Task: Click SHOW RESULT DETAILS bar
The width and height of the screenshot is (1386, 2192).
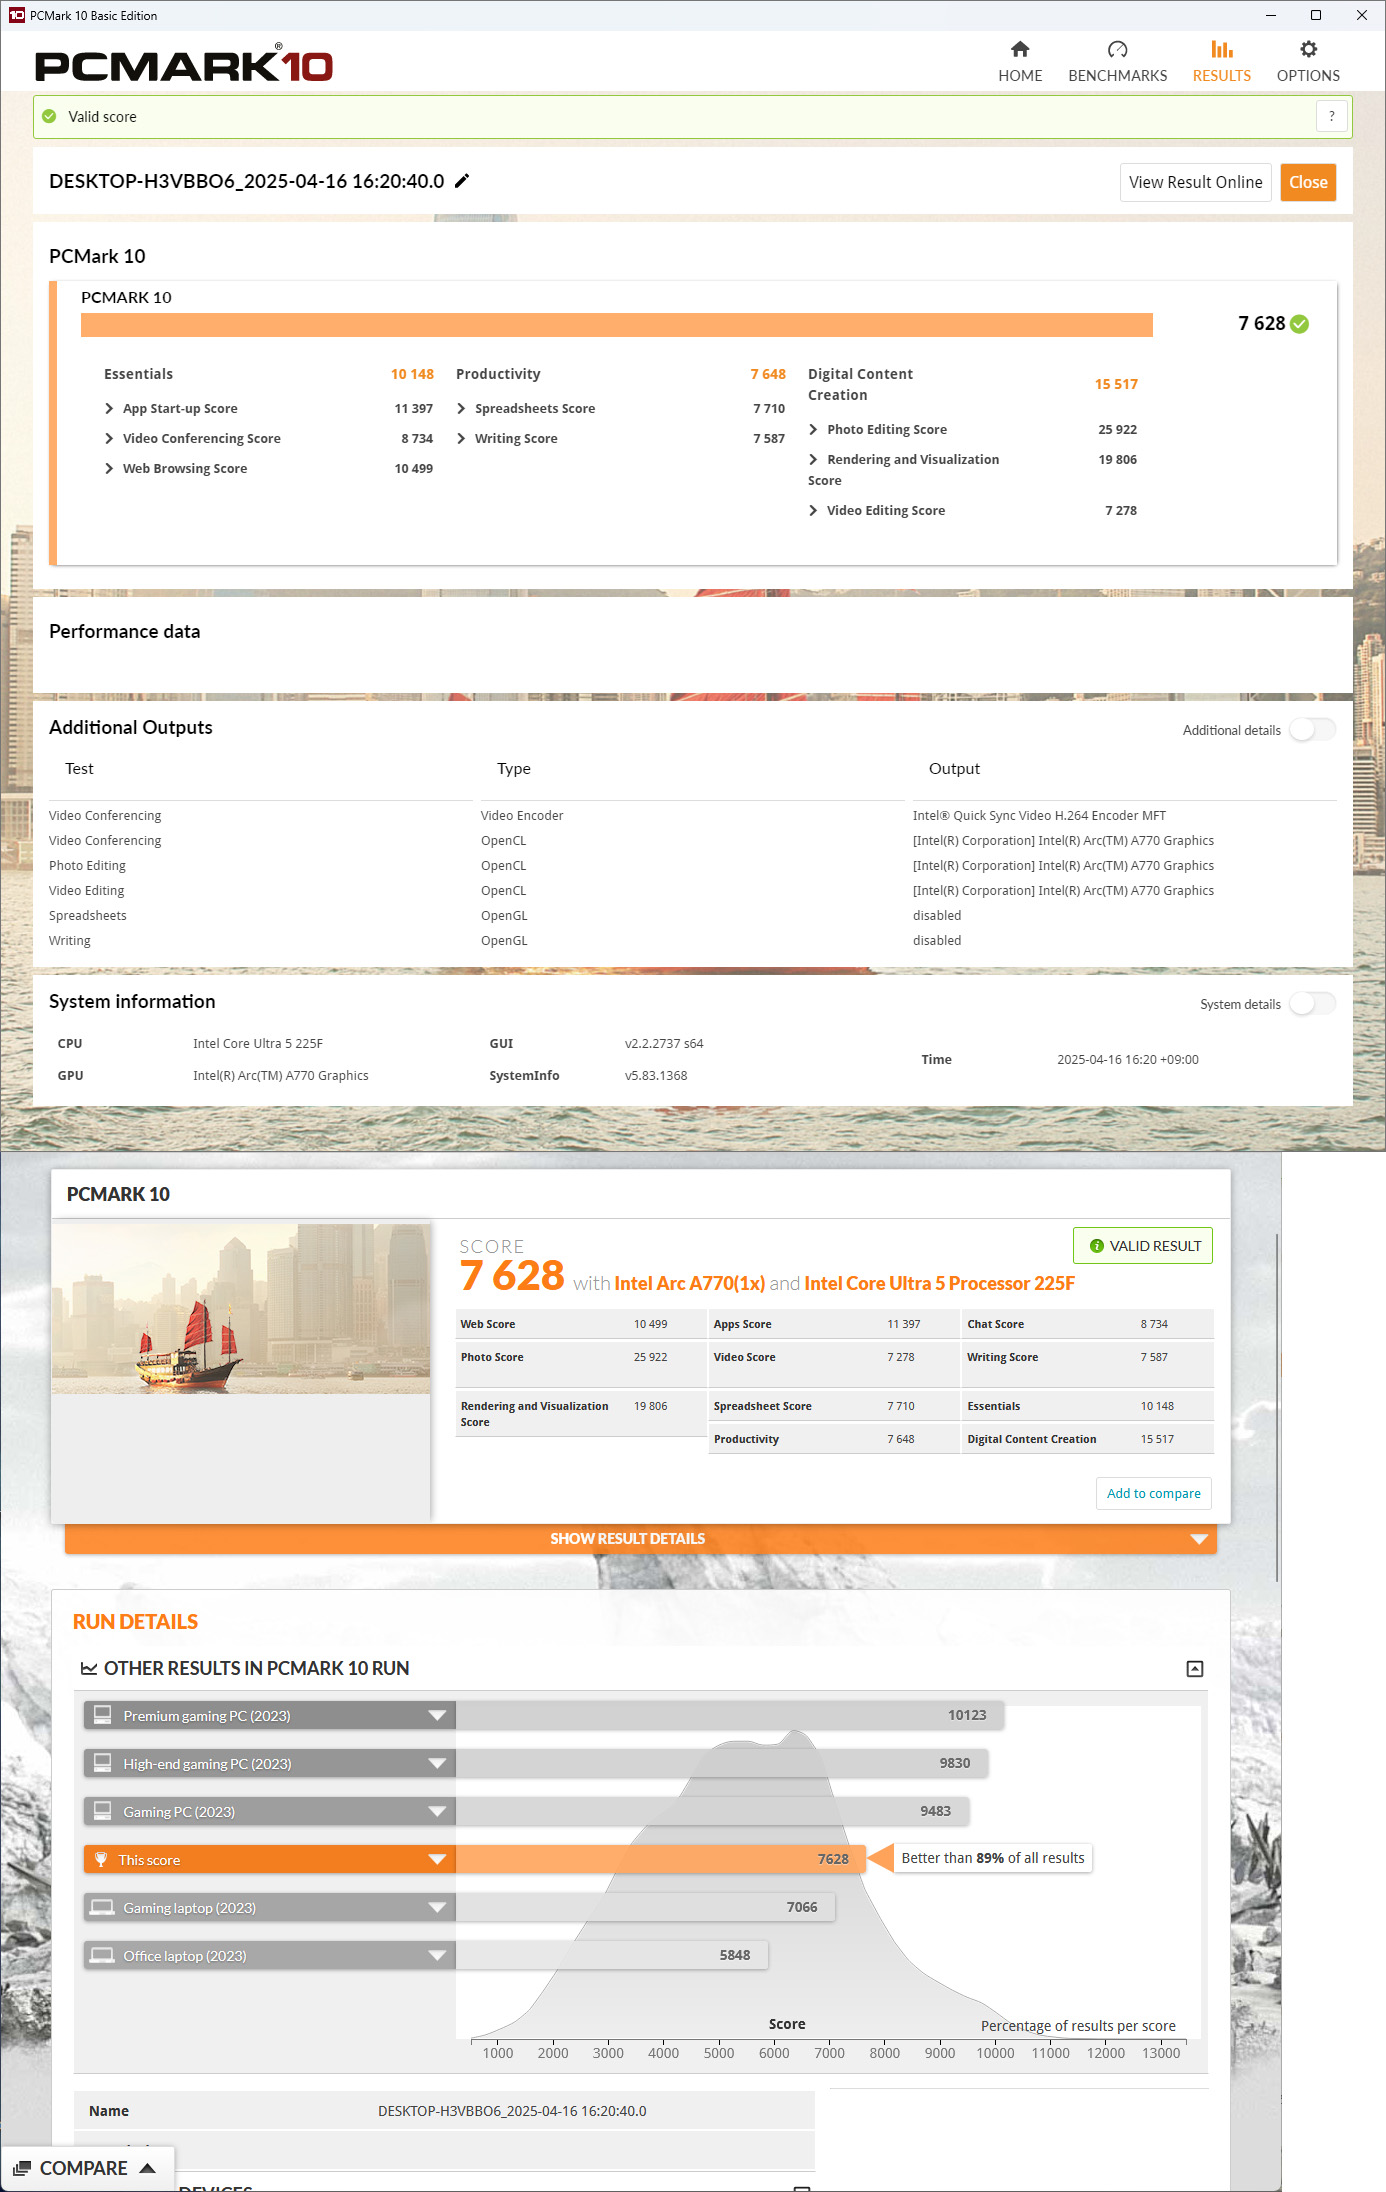Action: 640,1538
